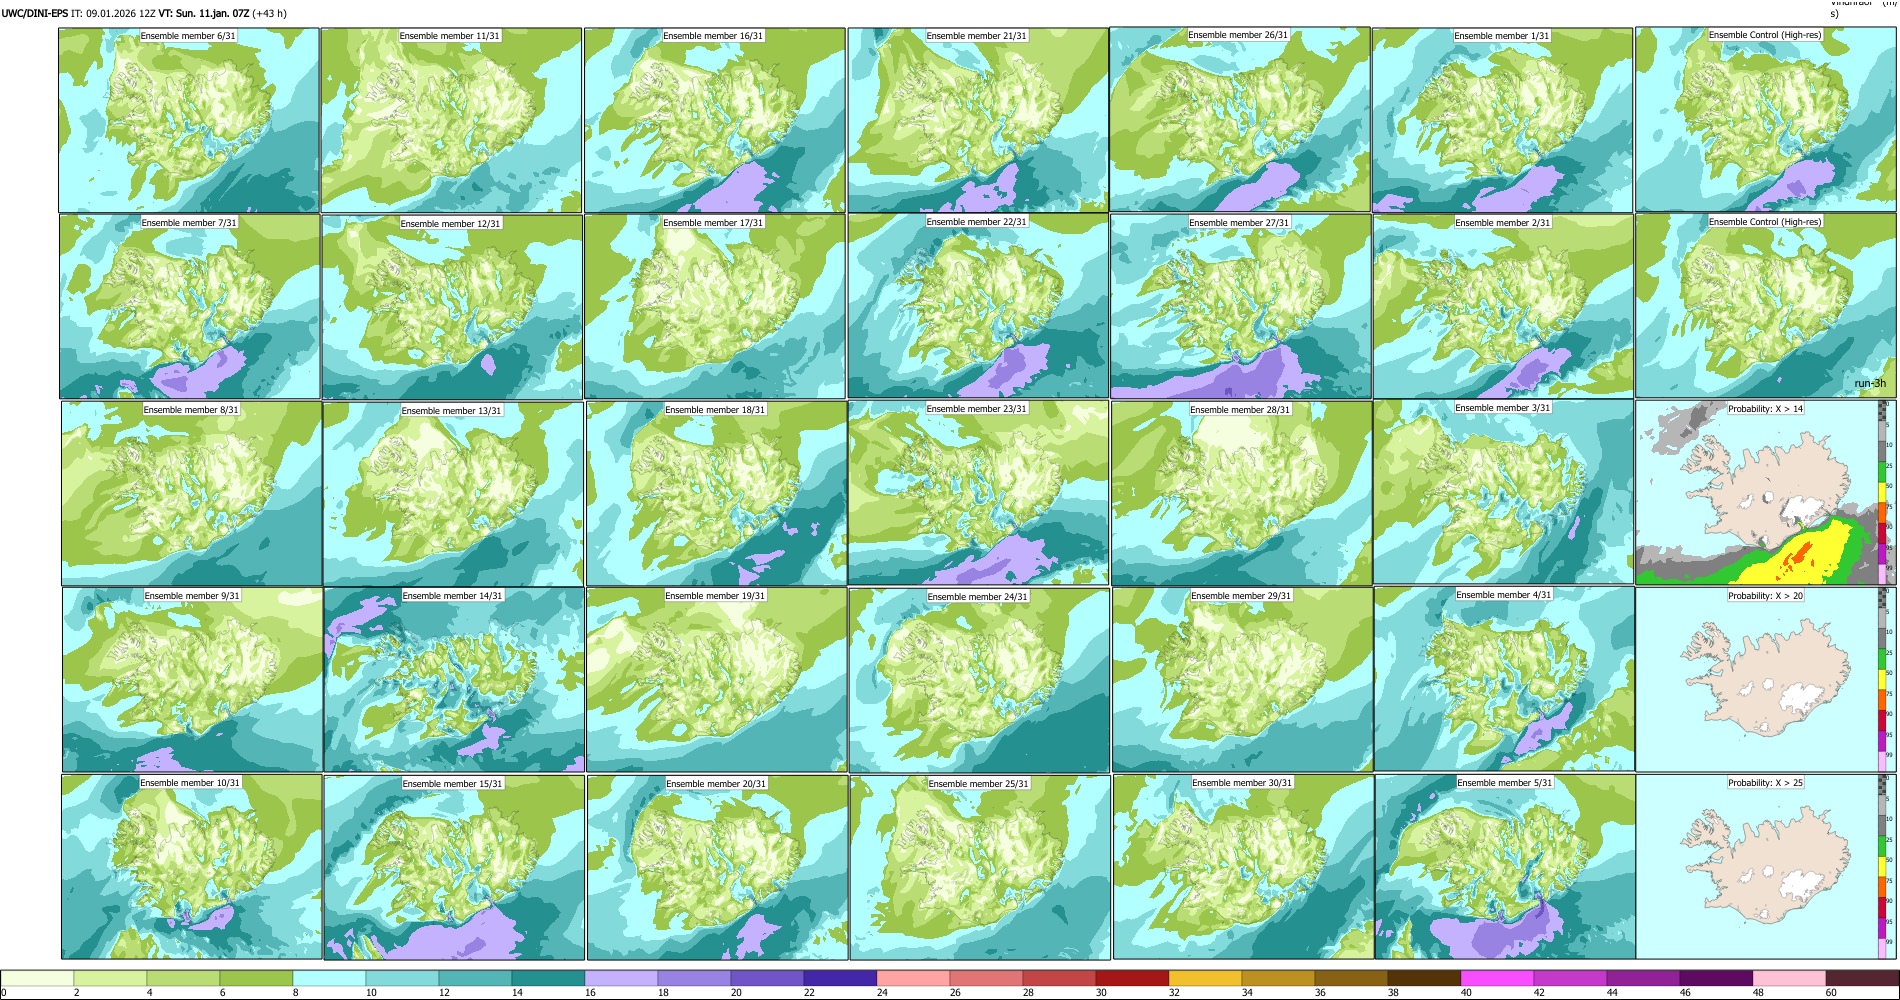
Task: Select the 6–8 green legend swatch
Action: [x=256, y=978]
